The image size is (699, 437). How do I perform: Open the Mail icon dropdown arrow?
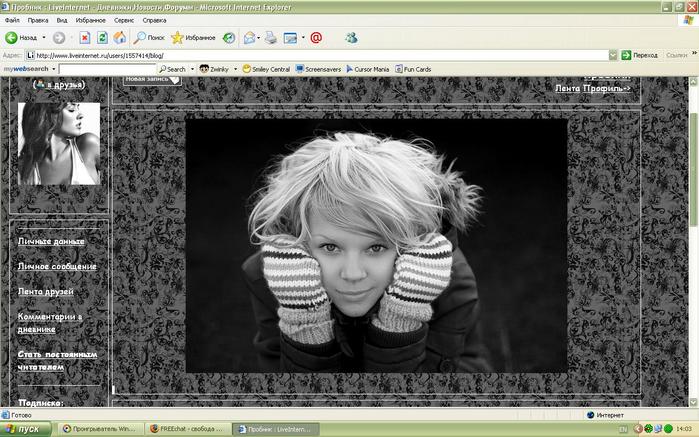coord(259,38)
